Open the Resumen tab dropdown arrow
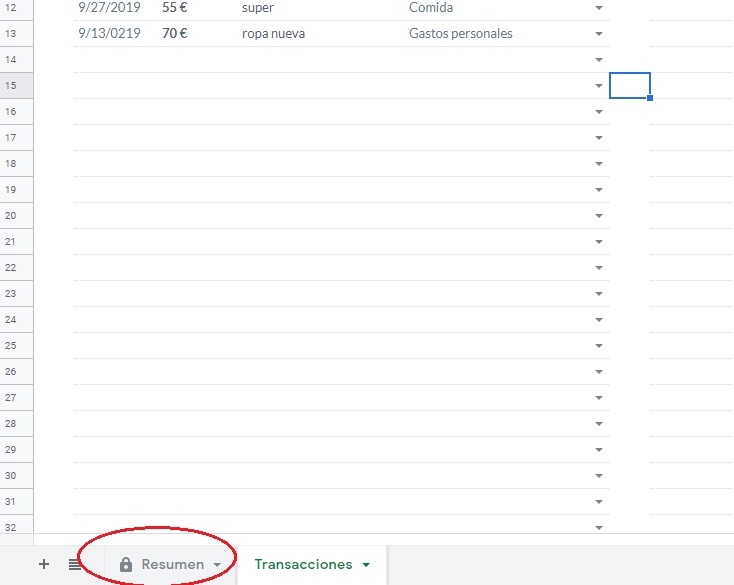 click(x=217, y=565)
